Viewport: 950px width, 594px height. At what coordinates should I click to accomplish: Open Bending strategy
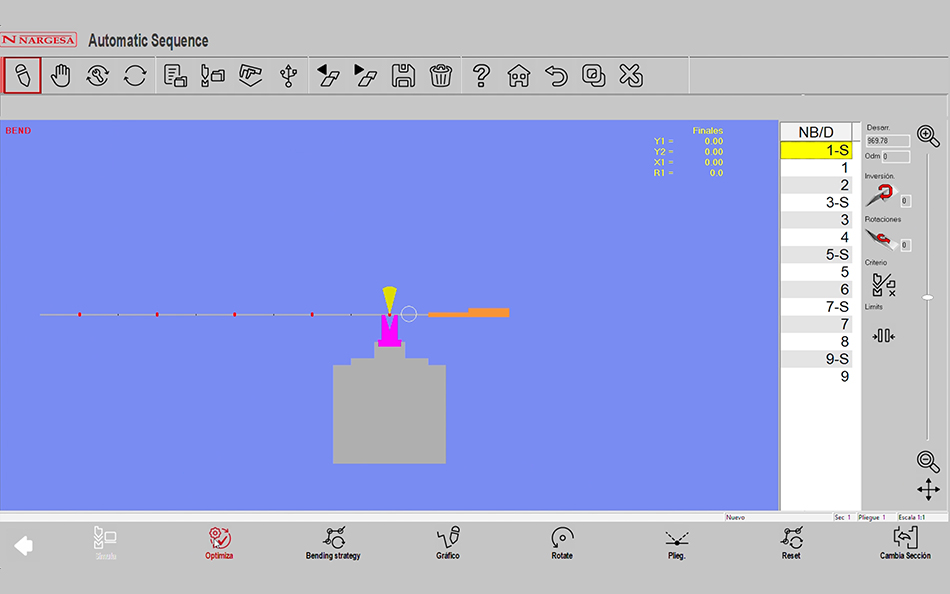tap(333, 543)
